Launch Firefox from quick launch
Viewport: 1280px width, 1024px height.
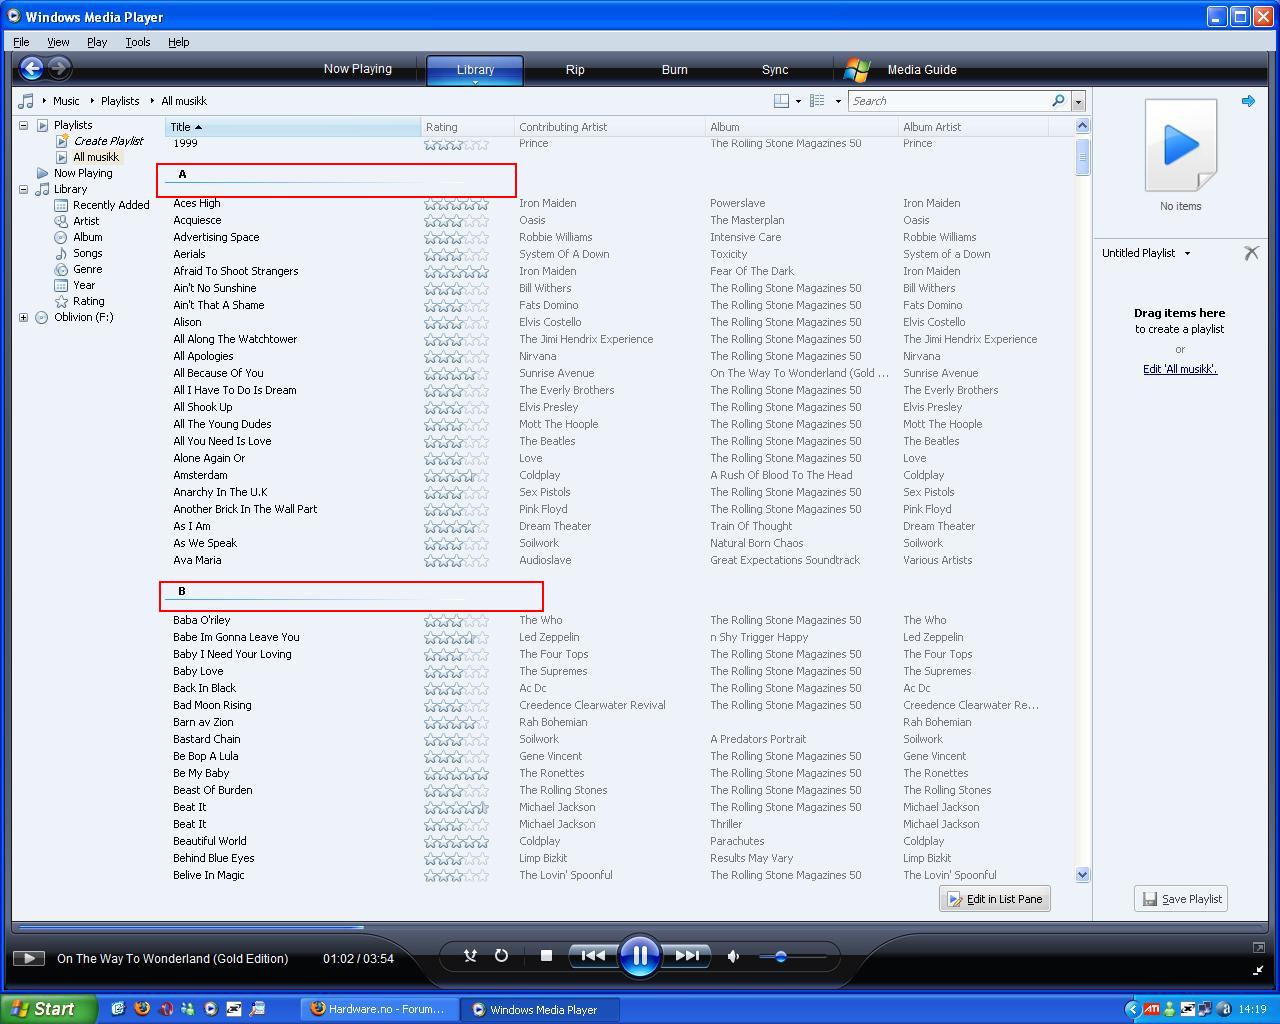(142, 1009)
